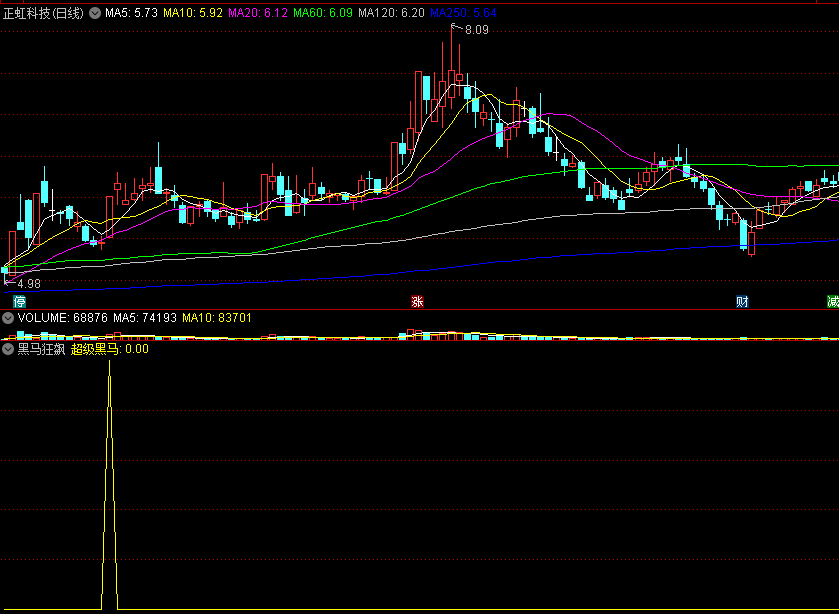Viewport: 839px width, 614px height.
Task: Open the VOLUME indicator dropdown arrow
Action: click(7, 319)
